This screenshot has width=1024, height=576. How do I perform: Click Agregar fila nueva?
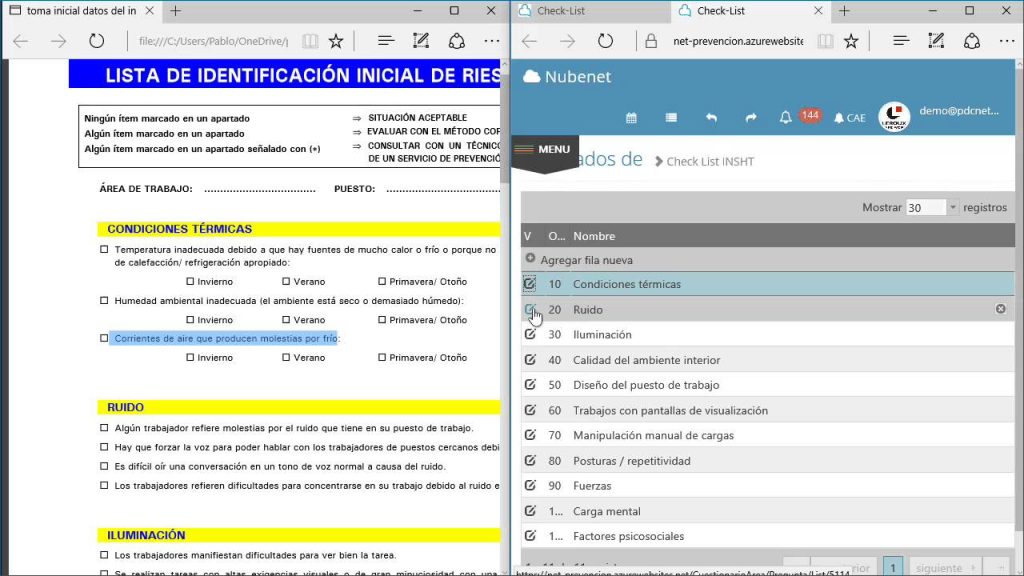click(586, 260)
